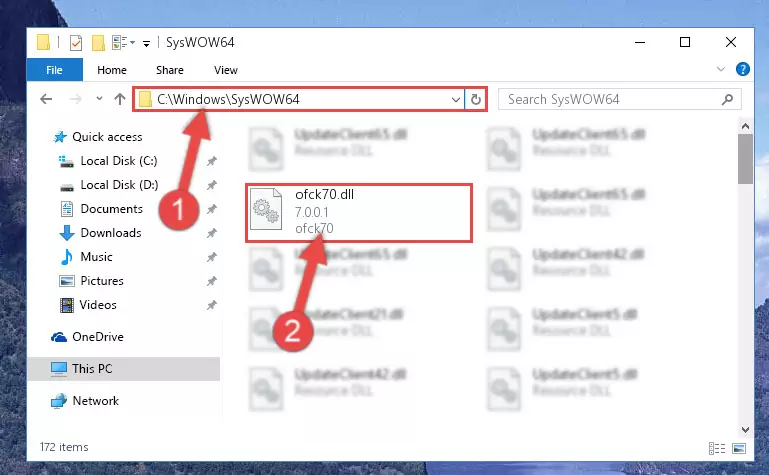The width and height of the screenshot is (769, 475).
Task: Click the ofck70.dll file icon
Action: [x=266, y=210]
